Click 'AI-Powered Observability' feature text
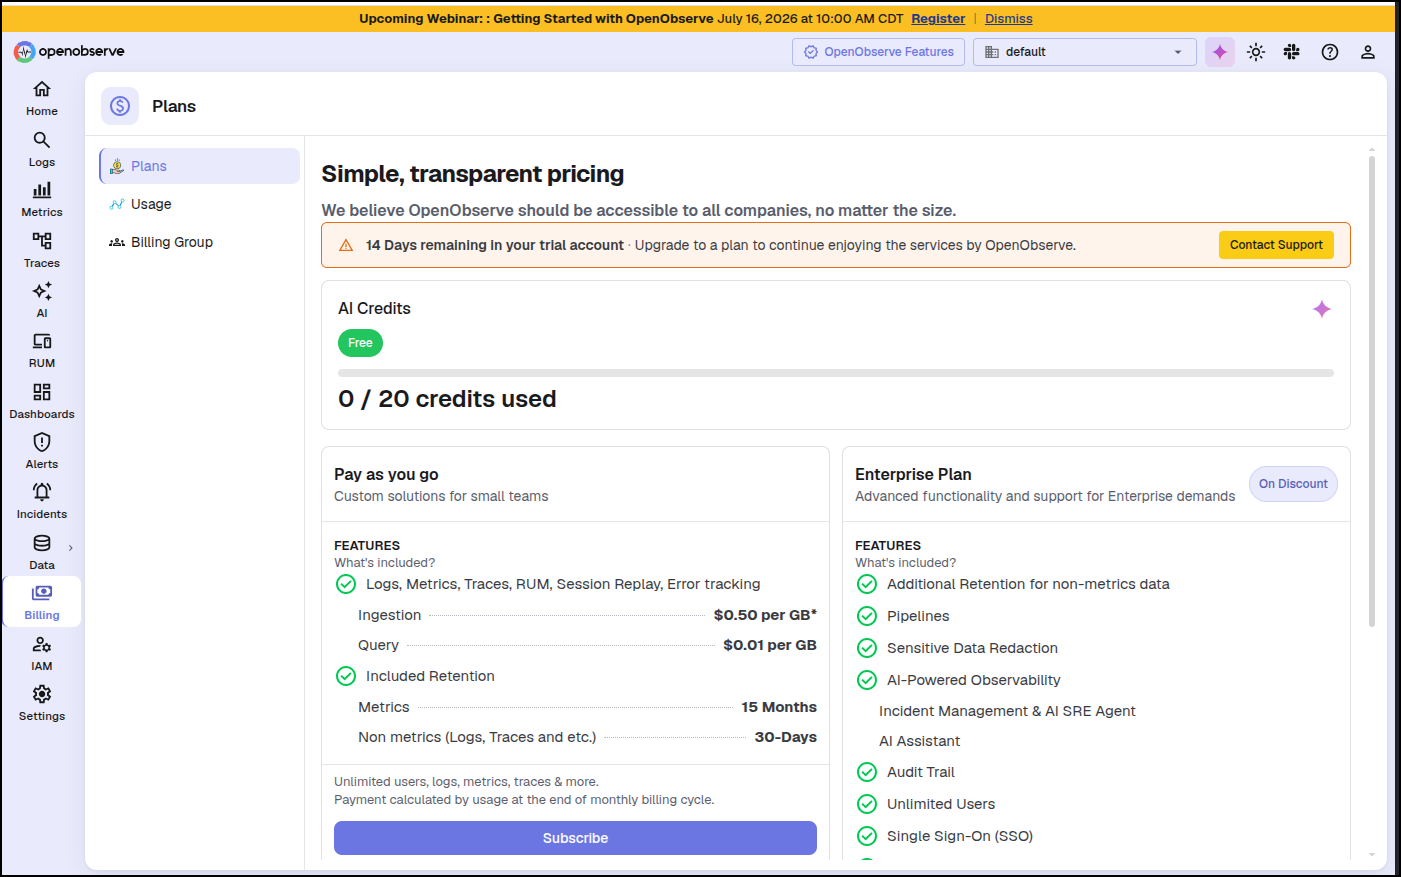Image resolution: width=1401 pixels, height=877 pixels. (974, 680)
